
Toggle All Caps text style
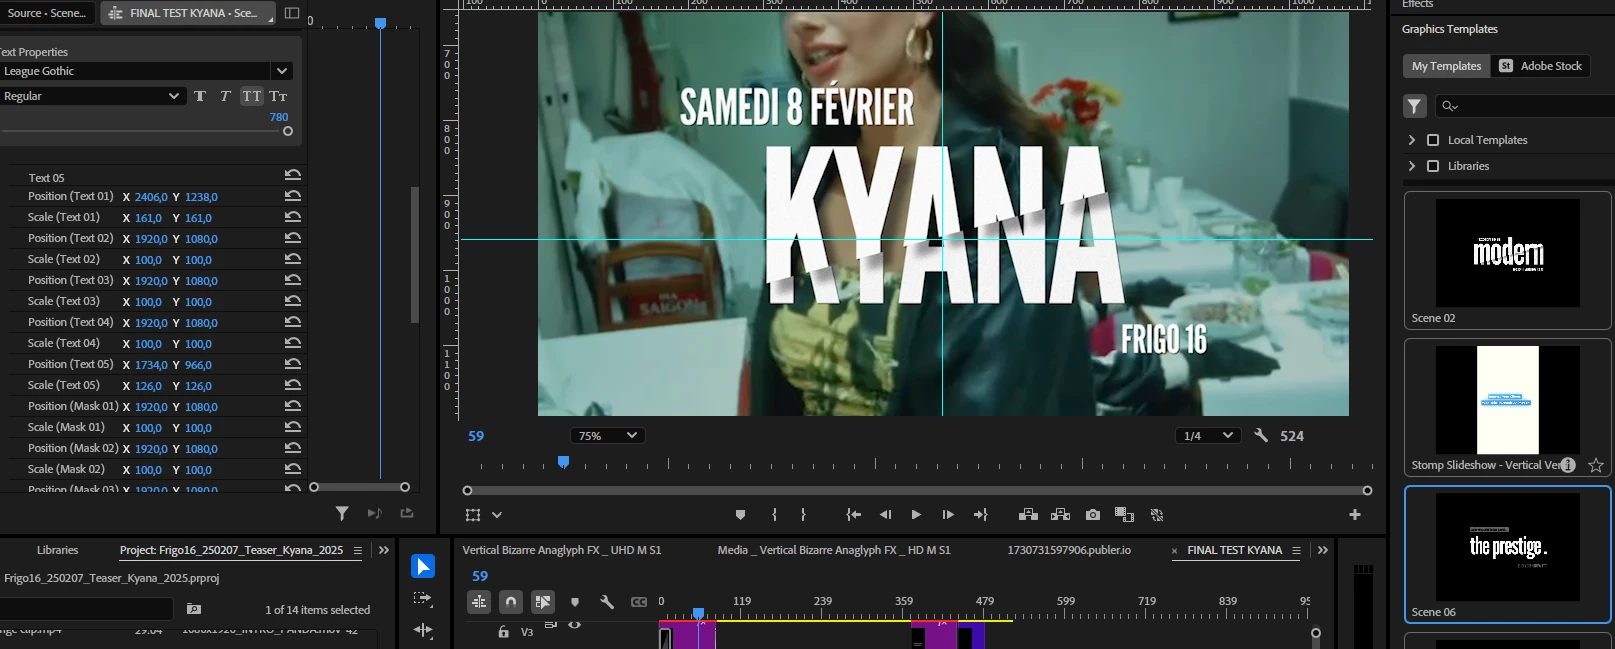pos(252,96)
